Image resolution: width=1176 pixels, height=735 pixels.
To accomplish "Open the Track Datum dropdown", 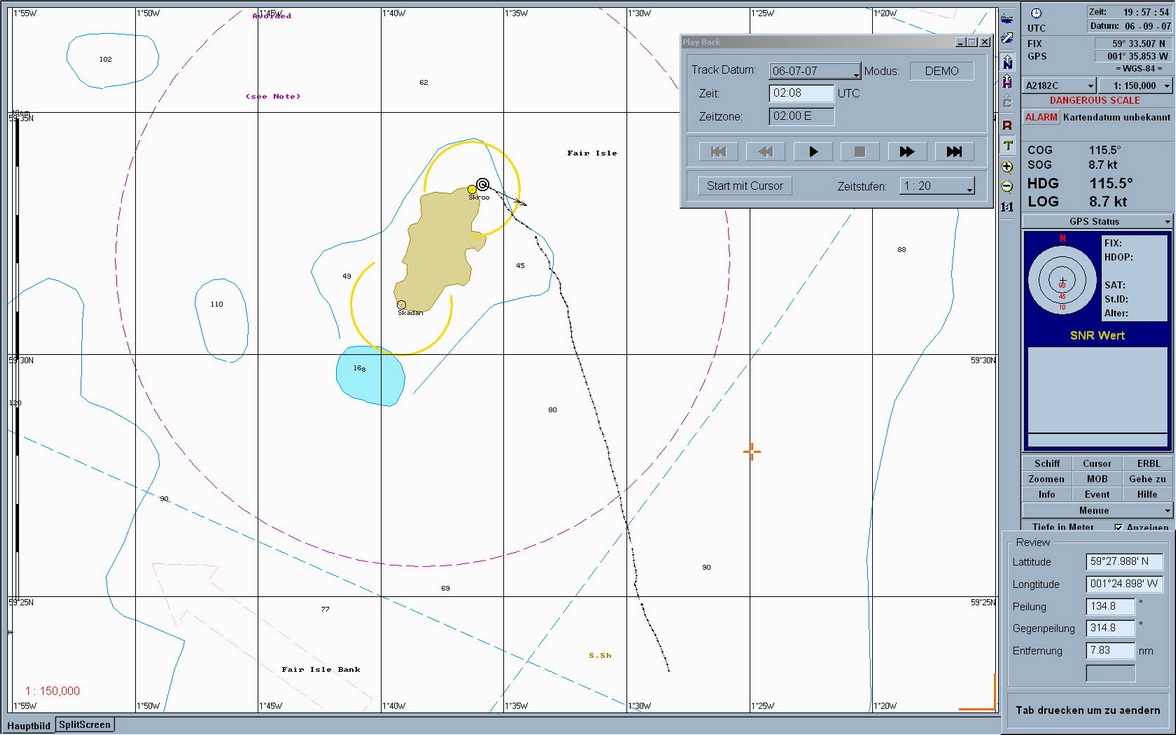I will pyautogui.click(x=855, y=72).
